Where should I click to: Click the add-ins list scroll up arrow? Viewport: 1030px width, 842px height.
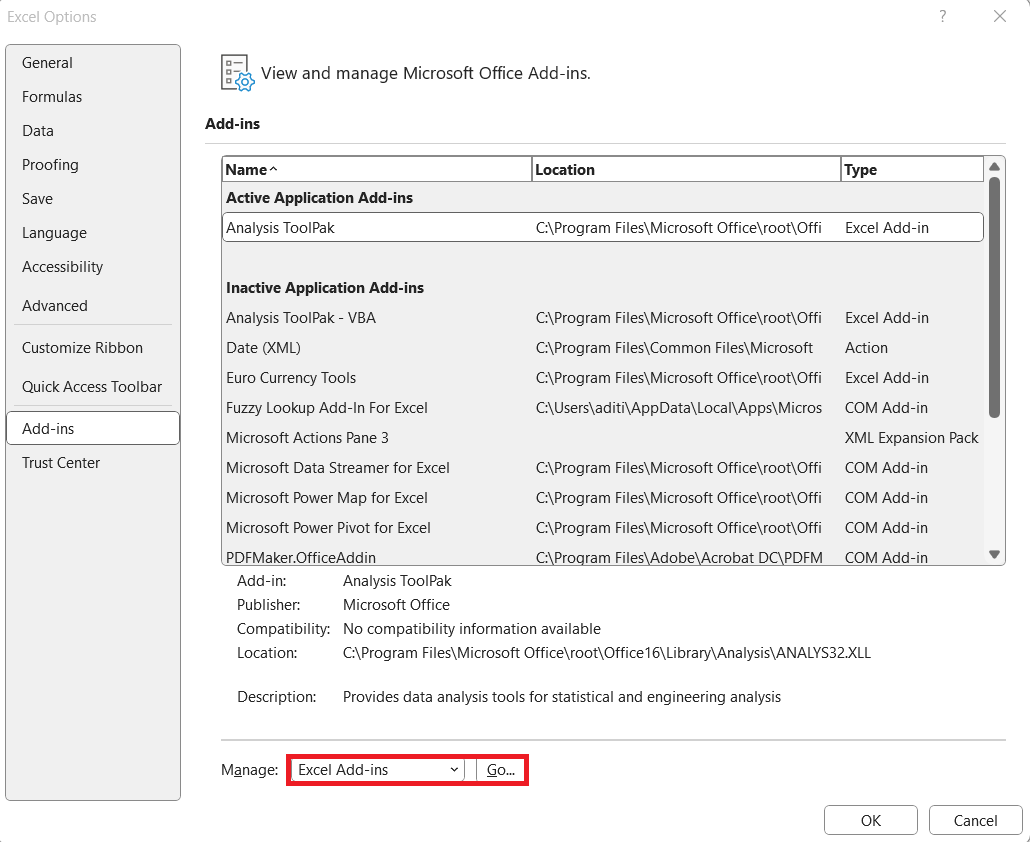tap(995, 167)
